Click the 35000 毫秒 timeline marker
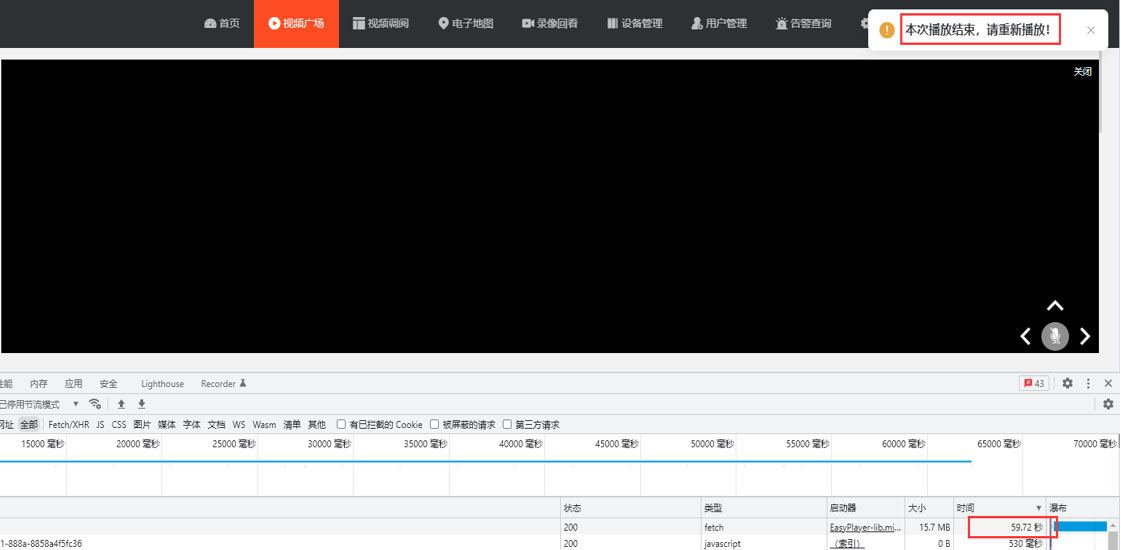The height and width of the screenshot is (550, 1121). pyautogui.click(x=425, y=443)
